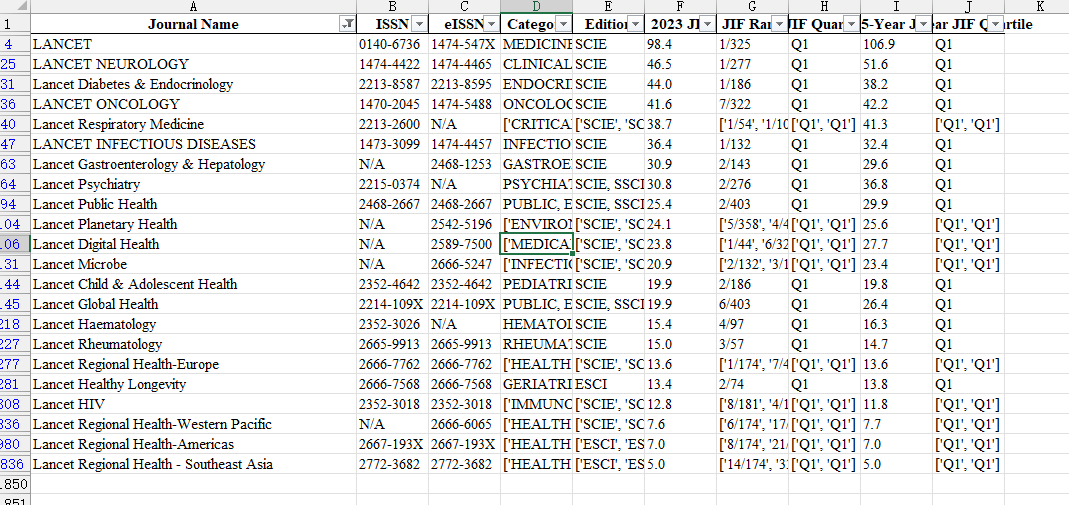The width and height of the screenshot is (1069, 505).
Task: Select 5-Year JIF value 106.9
Action: click(897, 45)
